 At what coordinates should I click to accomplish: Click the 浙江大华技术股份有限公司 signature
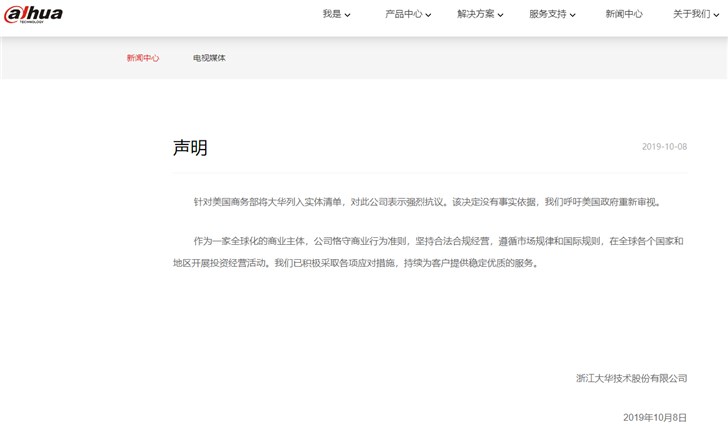click(x=631, y=378)
